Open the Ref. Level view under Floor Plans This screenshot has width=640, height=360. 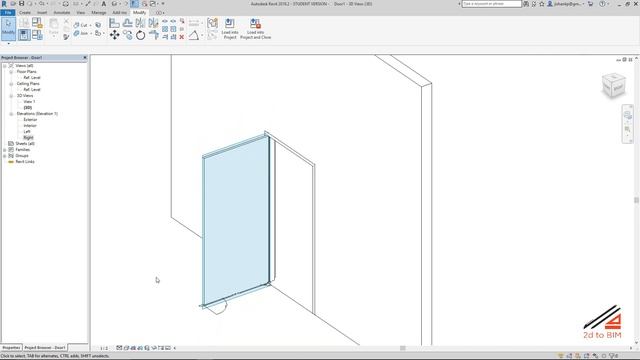click(x=32, y=78)
